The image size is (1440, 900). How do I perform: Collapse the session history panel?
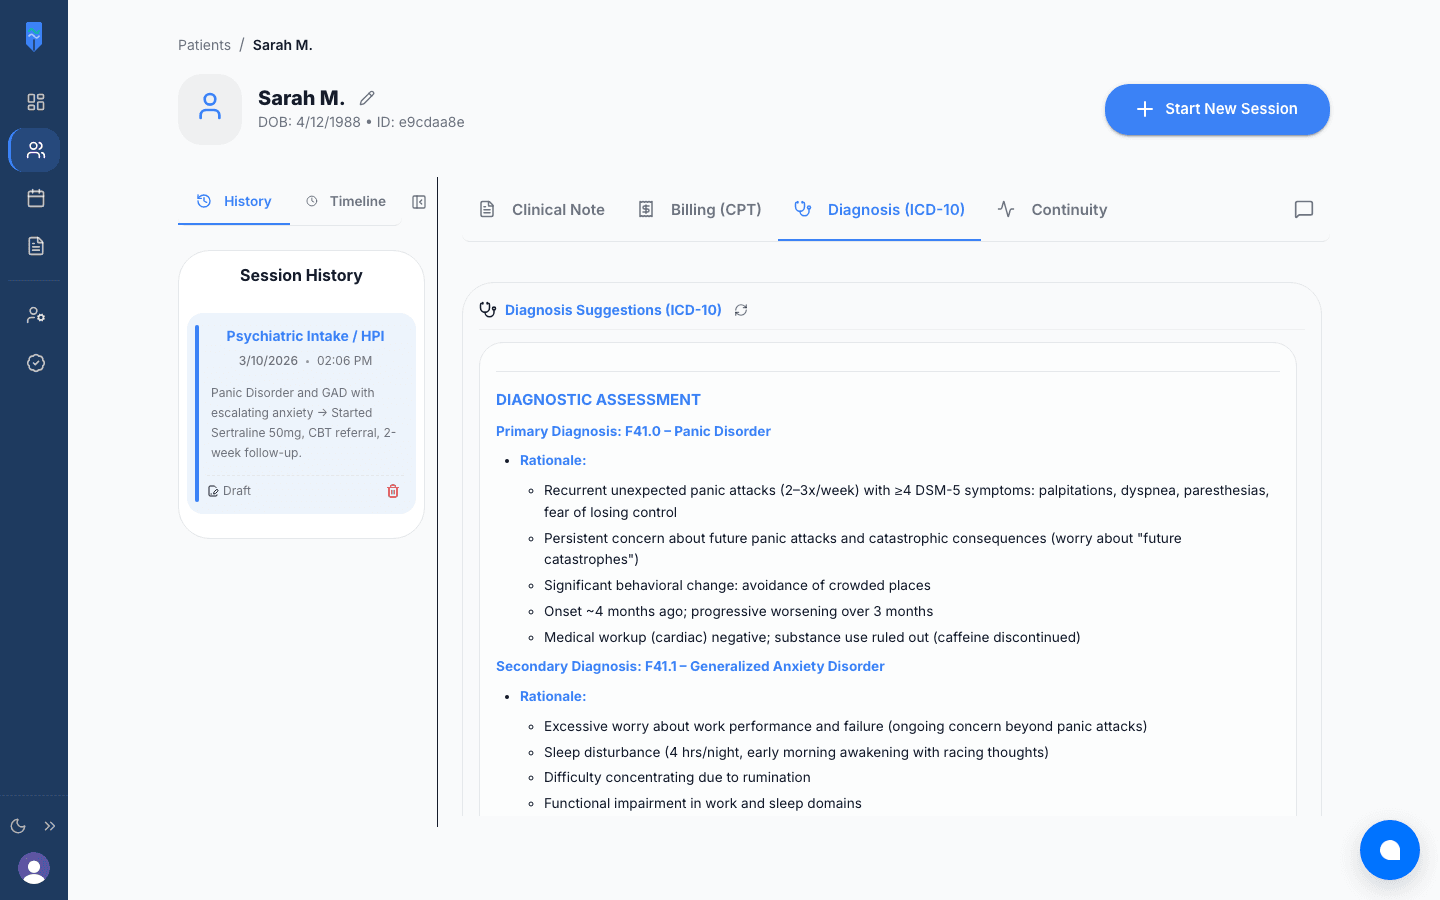pos(419,202)
